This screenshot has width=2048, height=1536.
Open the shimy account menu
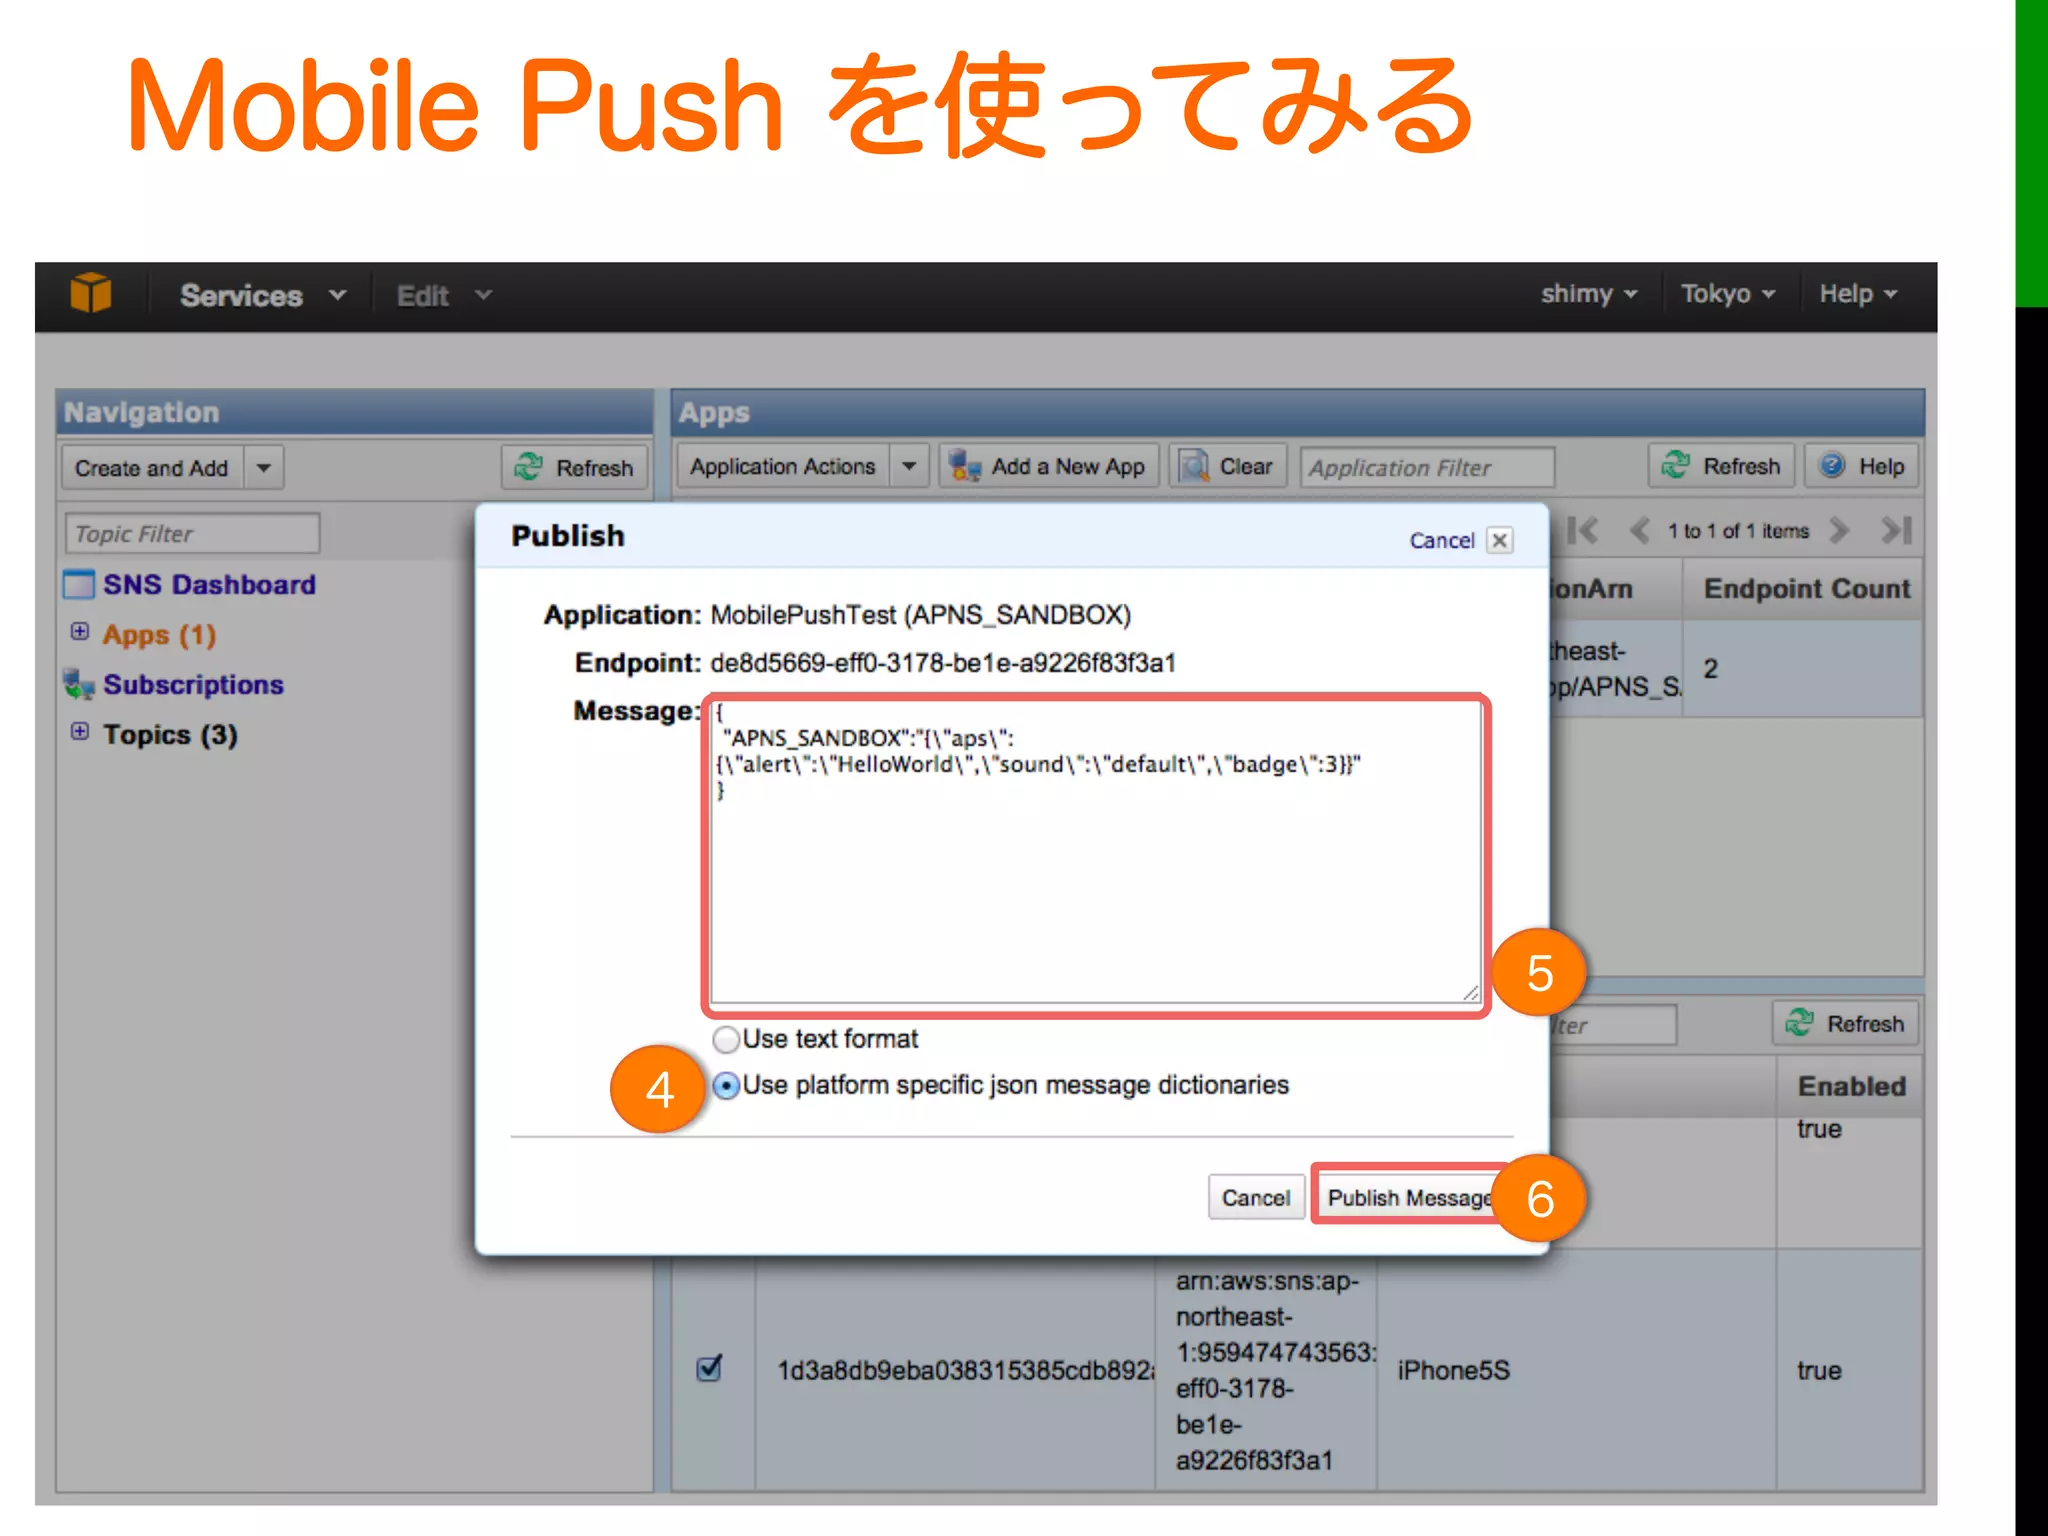pyautogui.click(x=1589, y=294)
